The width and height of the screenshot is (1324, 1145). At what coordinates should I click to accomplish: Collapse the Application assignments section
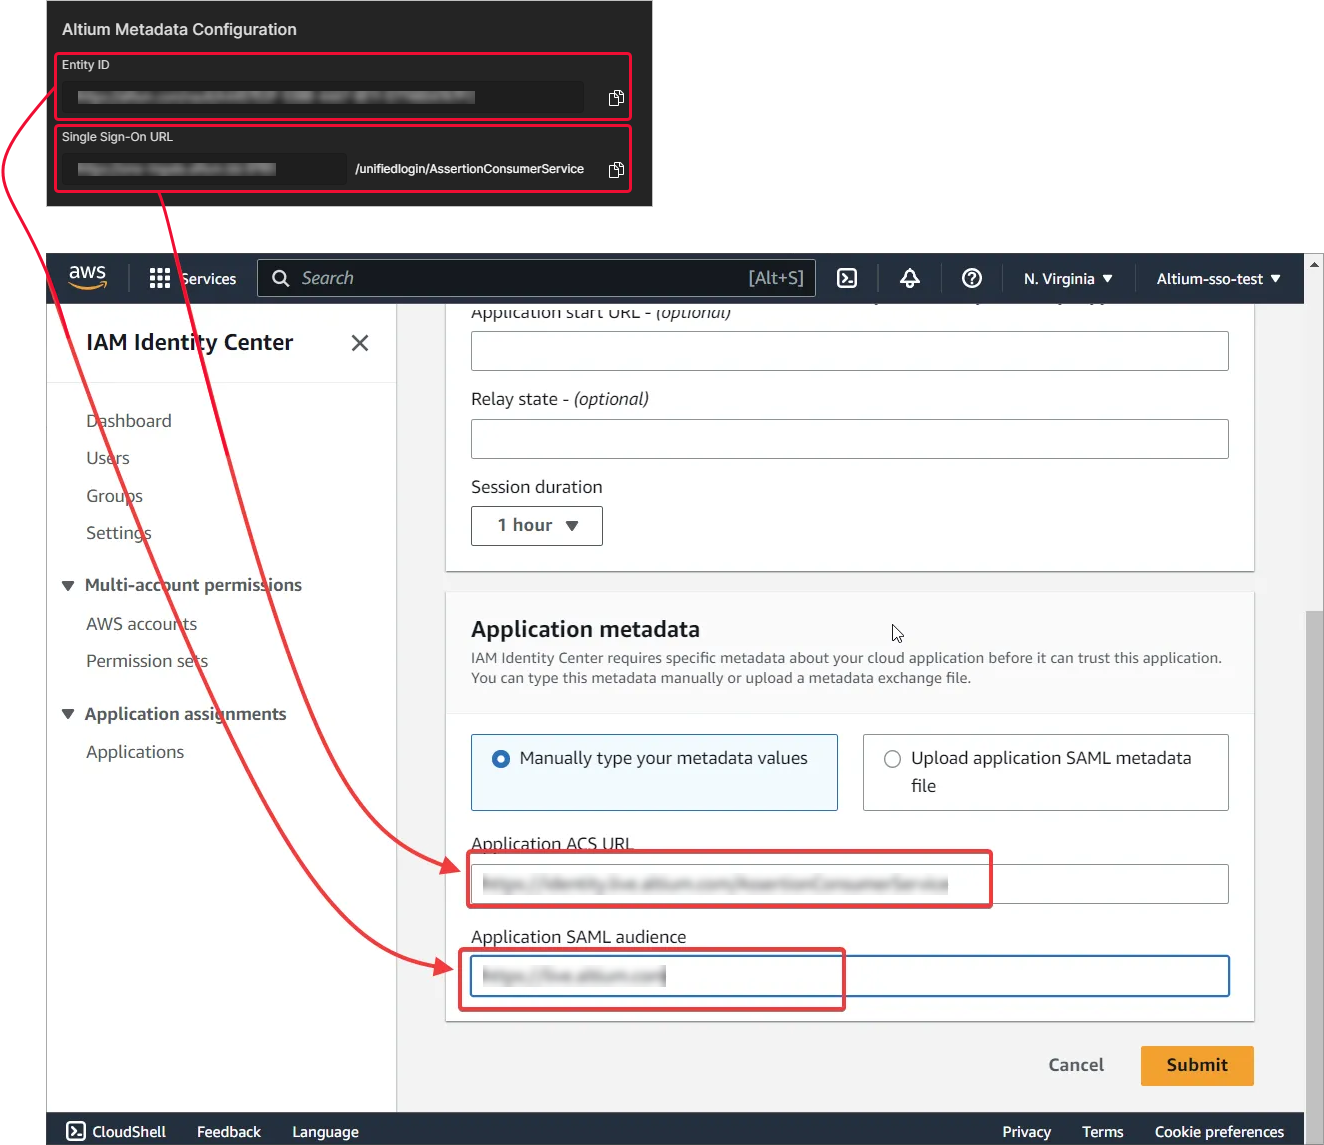[68, 714]
